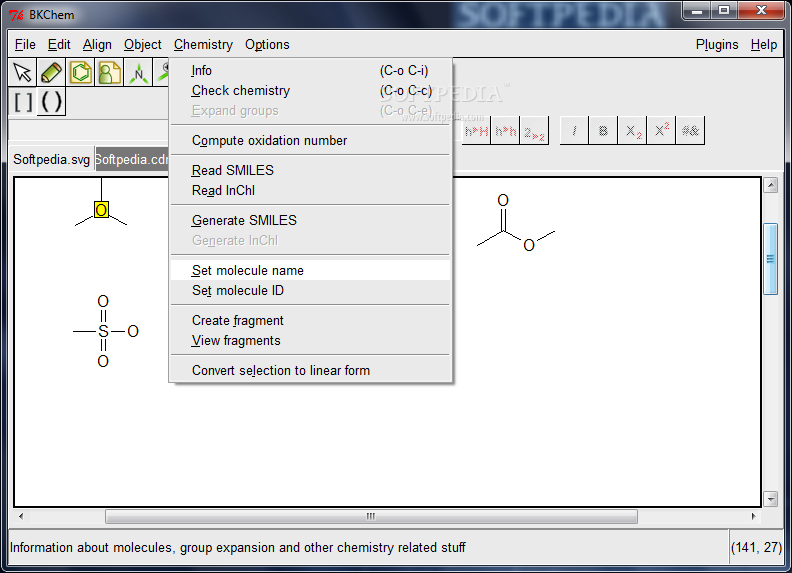Open the File menu

pyautogui.click(x=25, y=44)
